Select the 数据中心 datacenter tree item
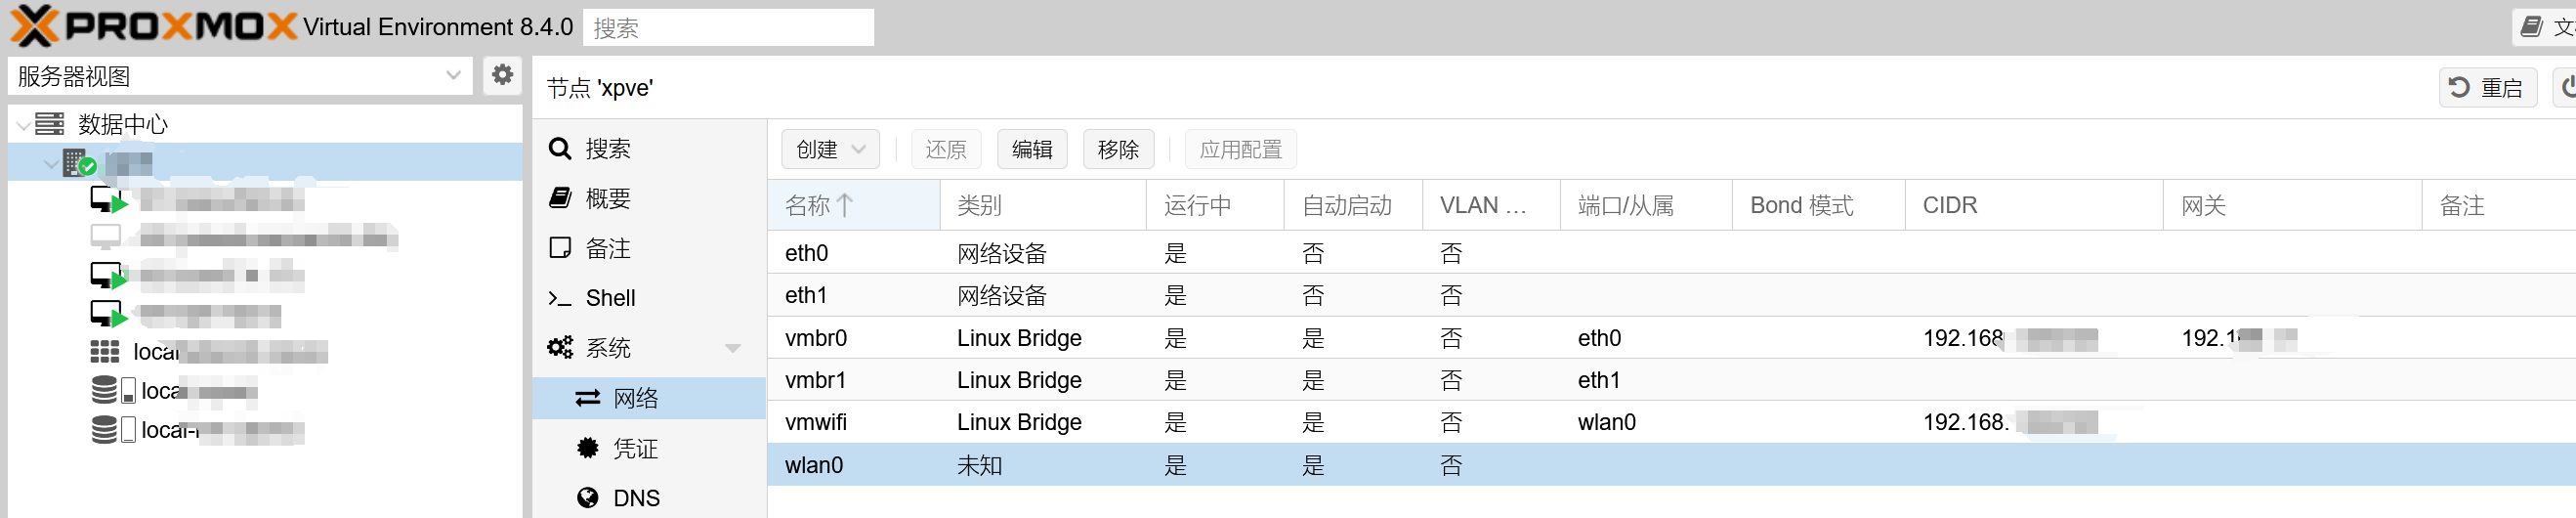Screen dimensions: 2576x518 coord(122,125)
